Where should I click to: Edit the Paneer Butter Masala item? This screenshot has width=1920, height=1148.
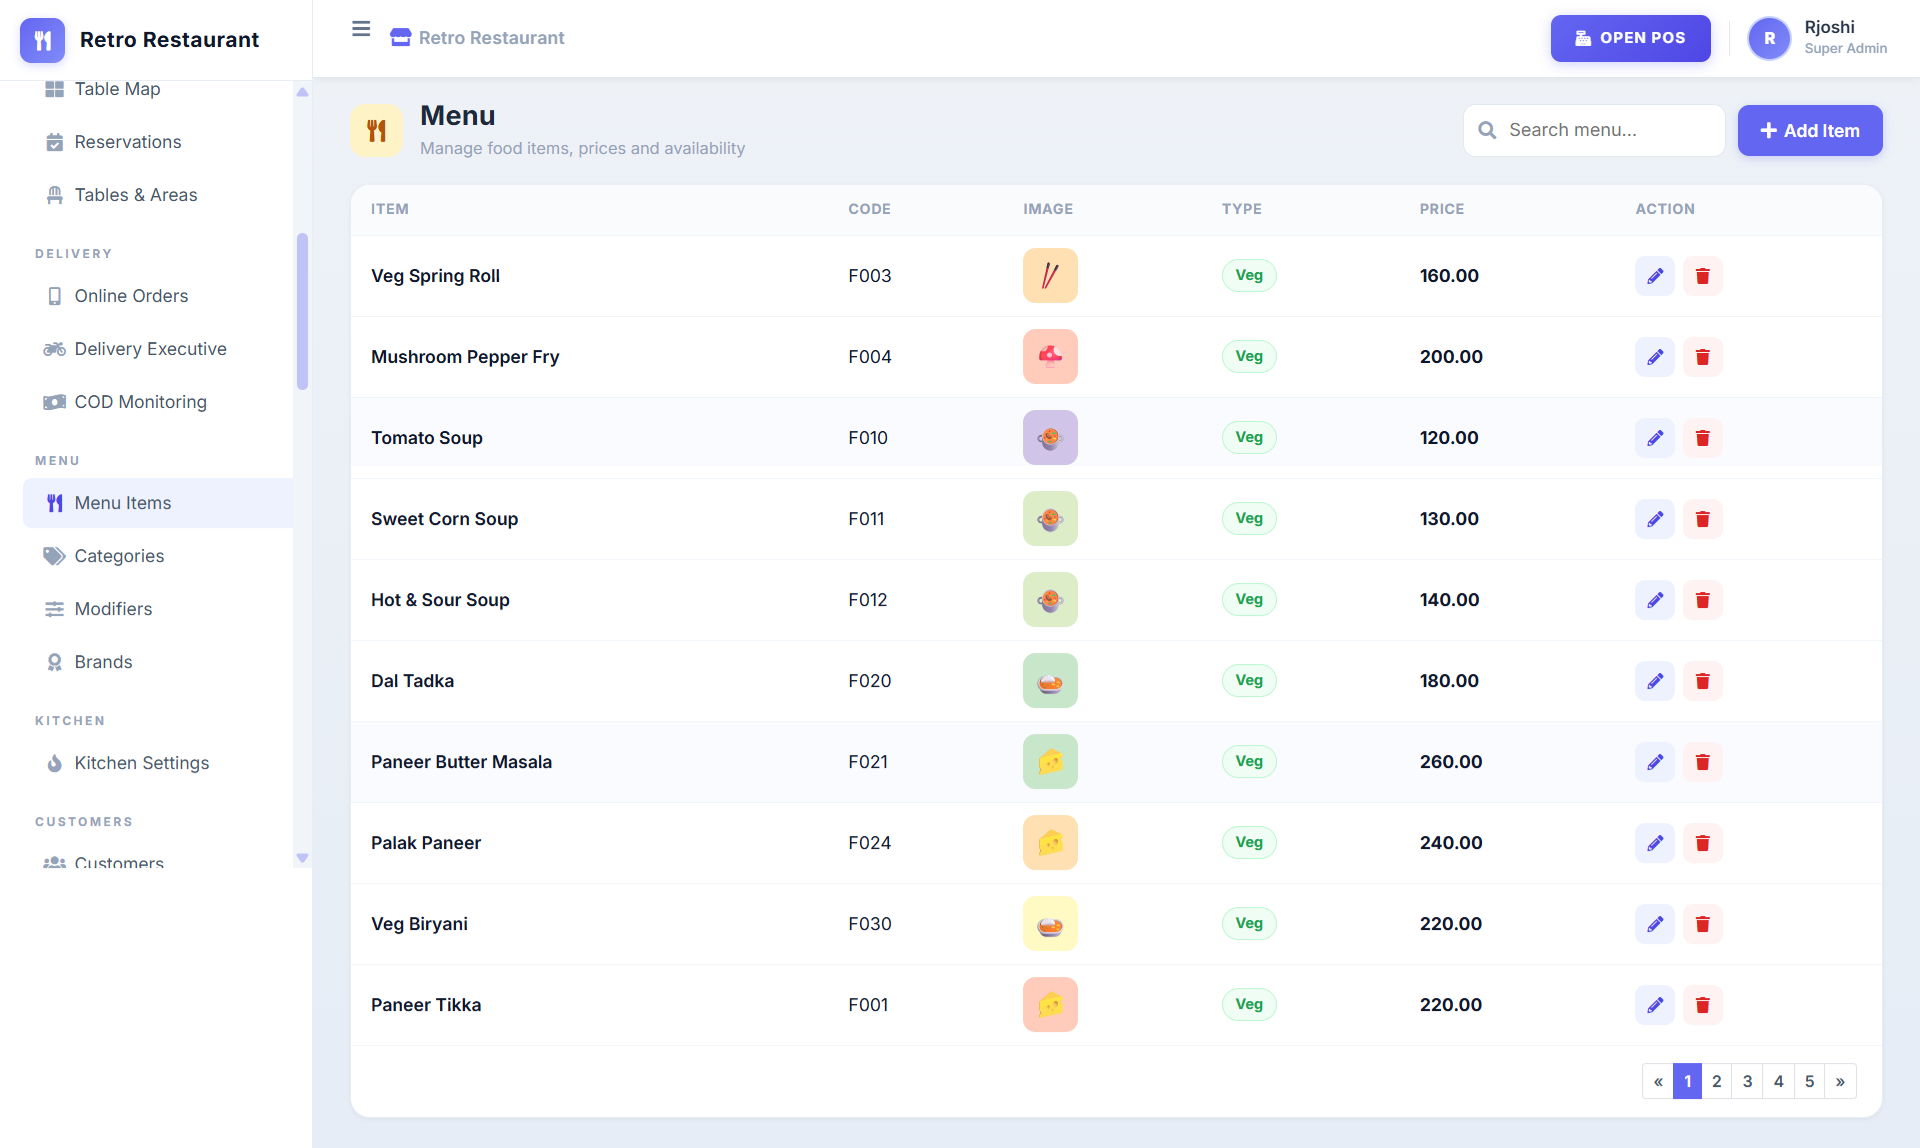pyautogui.click(x=1655, y=762)
